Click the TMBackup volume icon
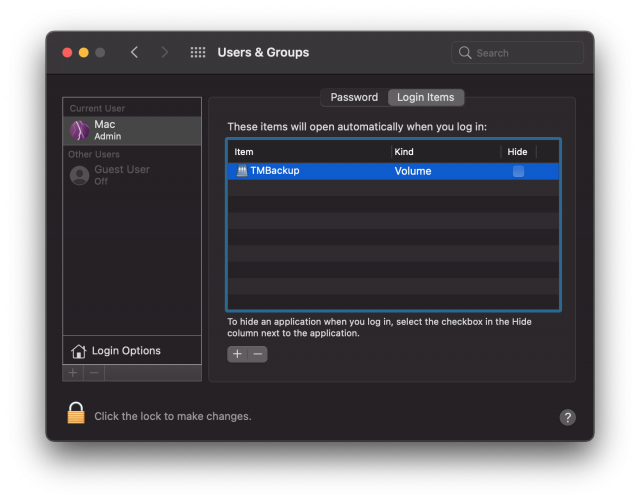Image resolution: width=640 pixels, height=502 pixels. click(x=242, y=171)
